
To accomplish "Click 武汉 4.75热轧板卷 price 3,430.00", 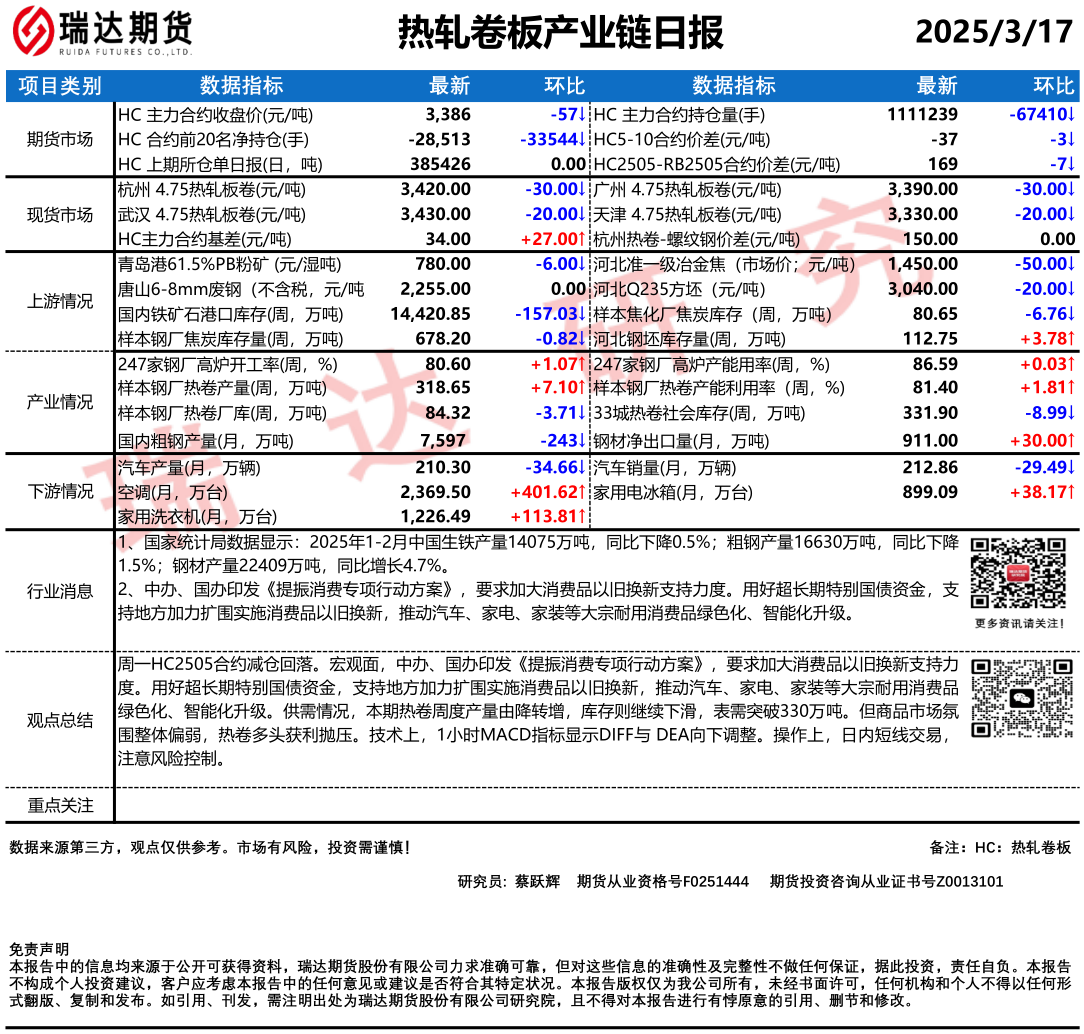I will pos(436,214).
